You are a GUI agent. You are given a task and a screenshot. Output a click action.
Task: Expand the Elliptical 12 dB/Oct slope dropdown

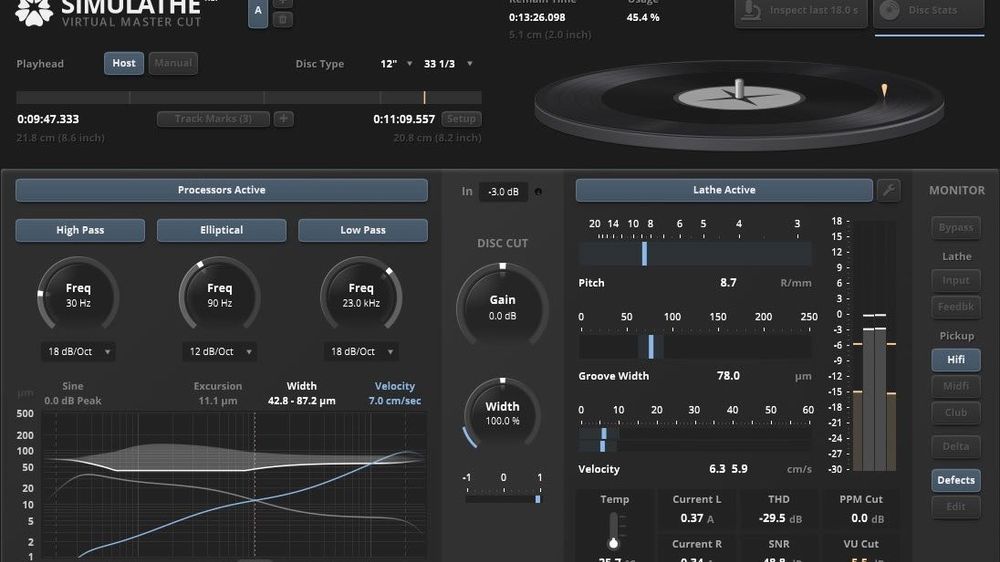220,352
